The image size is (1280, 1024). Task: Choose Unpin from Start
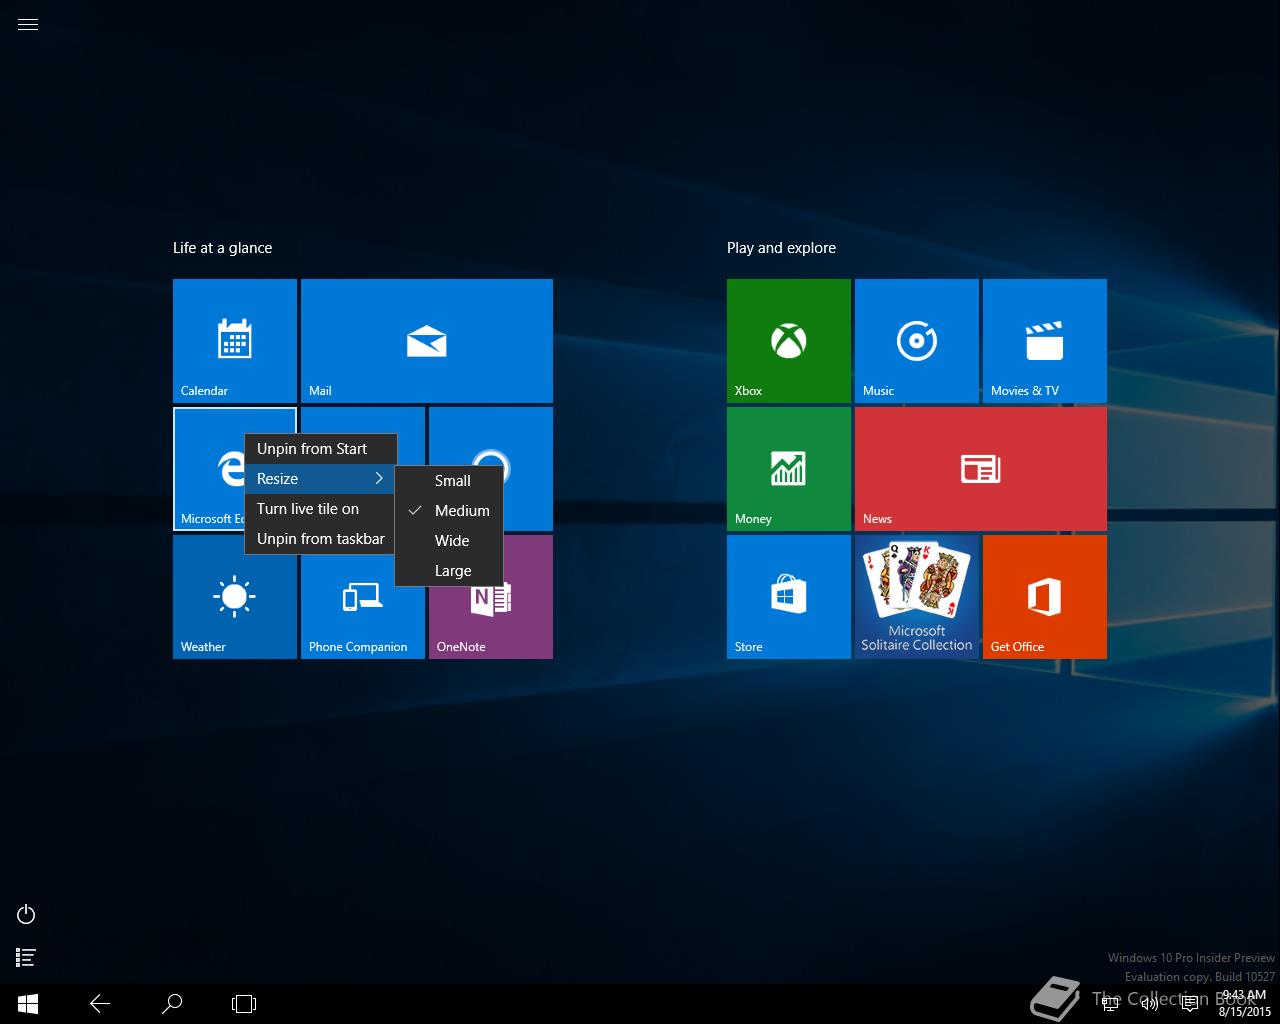click(320, 449)
